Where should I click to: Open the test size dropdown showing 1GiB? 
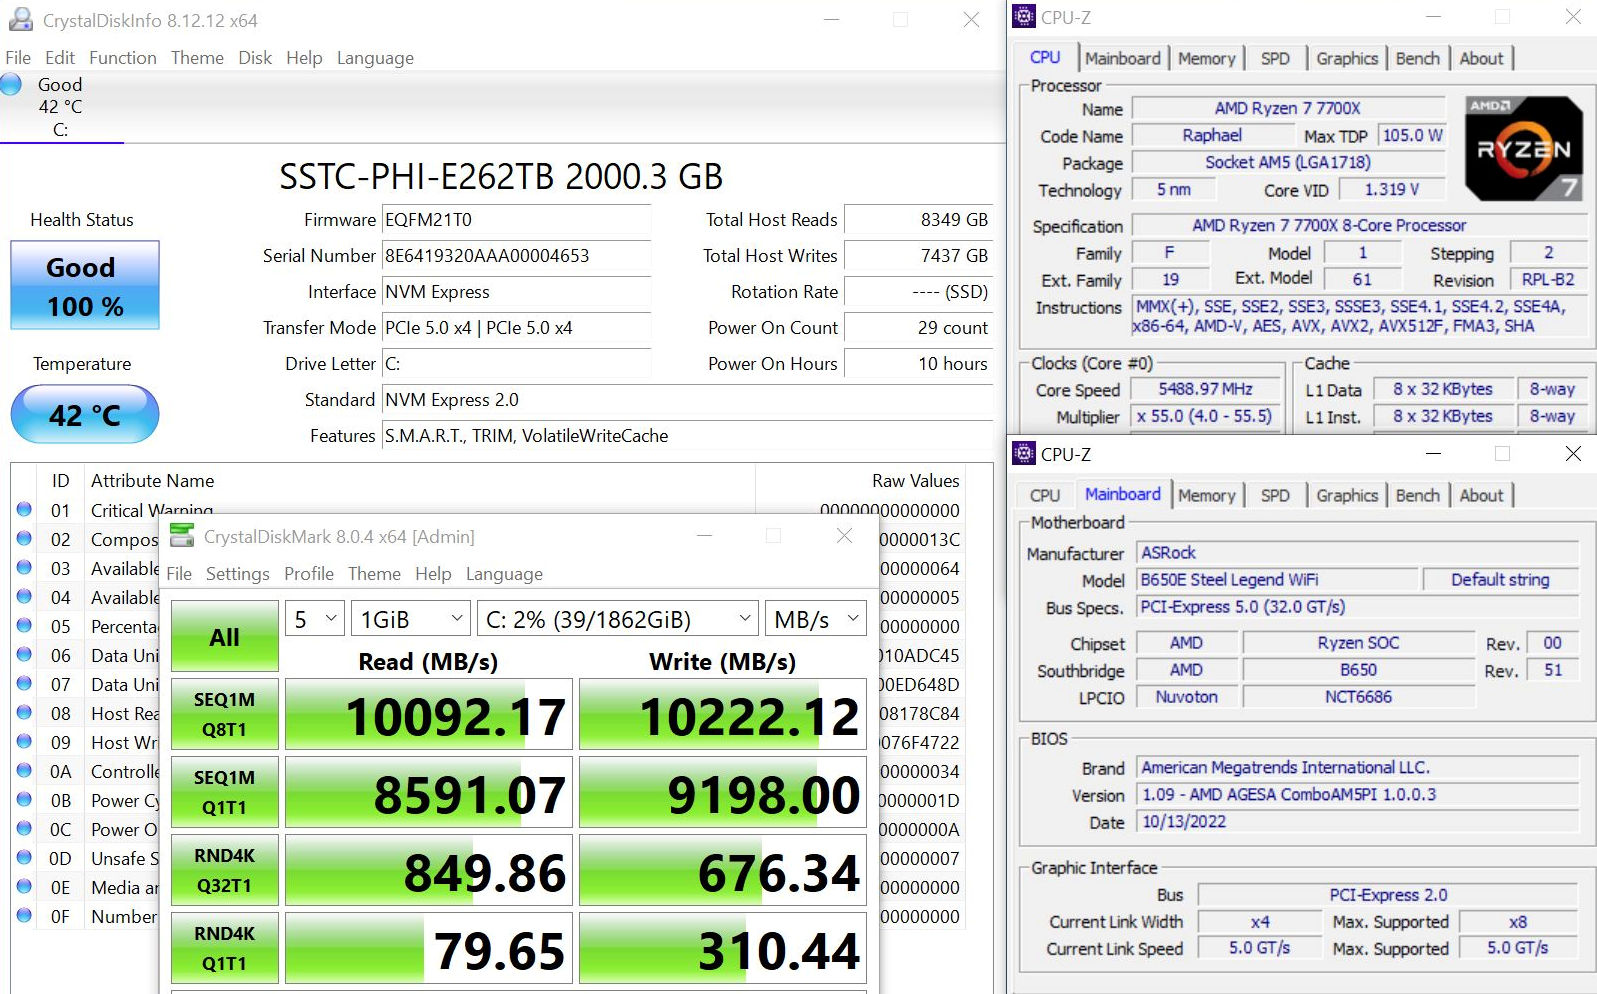[410, 619]
